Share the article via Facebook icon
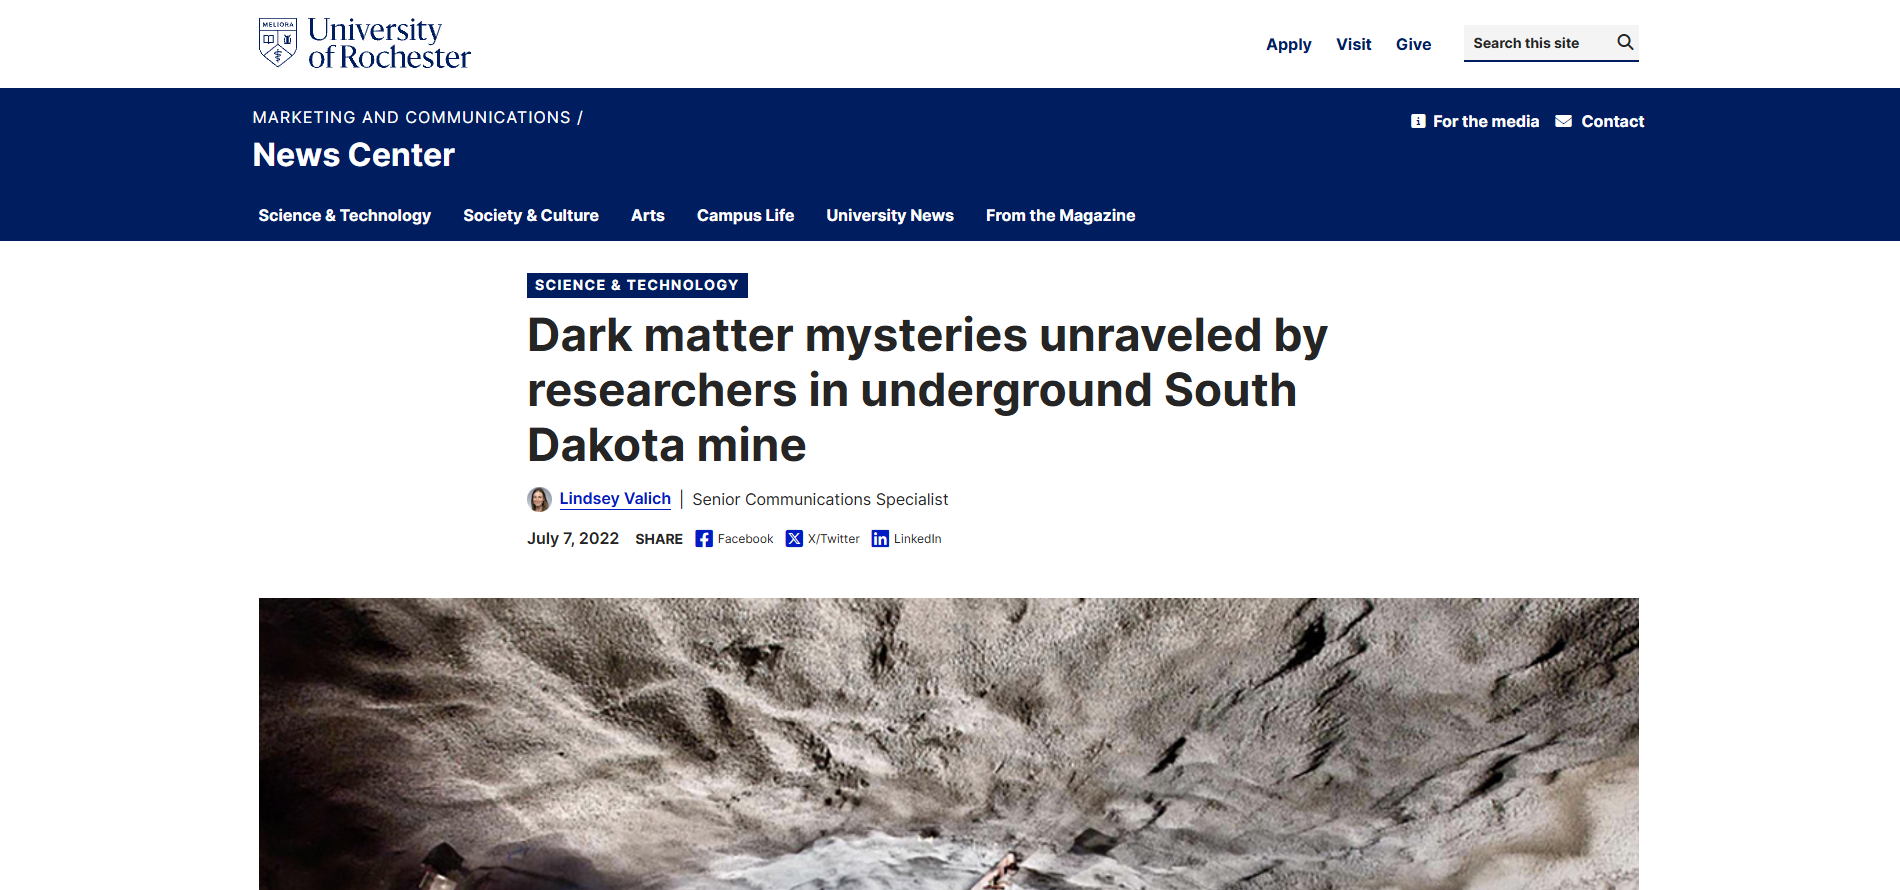 click(704, 539)
